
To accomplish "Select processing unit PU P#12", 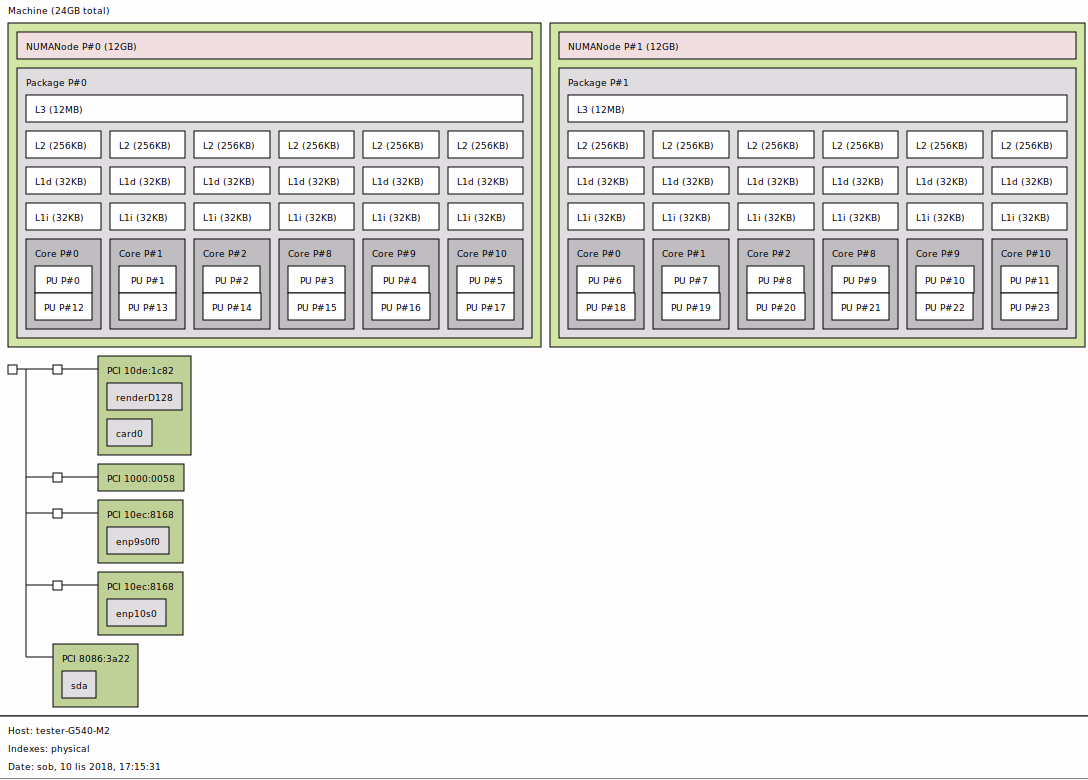I will point(63,307).
